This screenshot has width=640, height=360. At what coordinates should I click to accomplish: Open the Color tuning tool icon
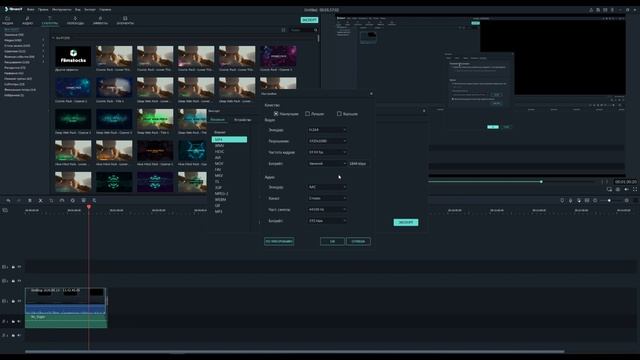73,200
